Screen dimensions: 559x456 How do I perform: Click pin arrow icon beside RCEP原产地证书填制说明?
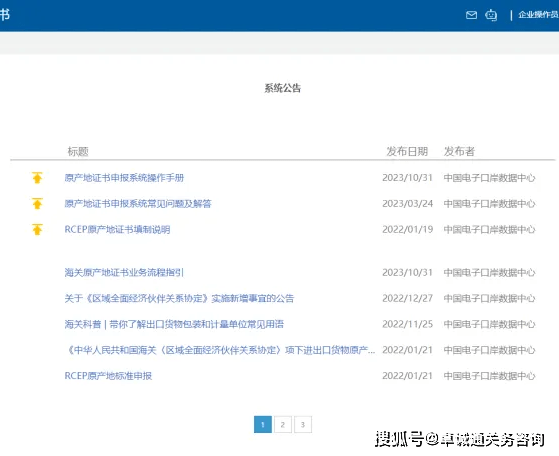37,229
